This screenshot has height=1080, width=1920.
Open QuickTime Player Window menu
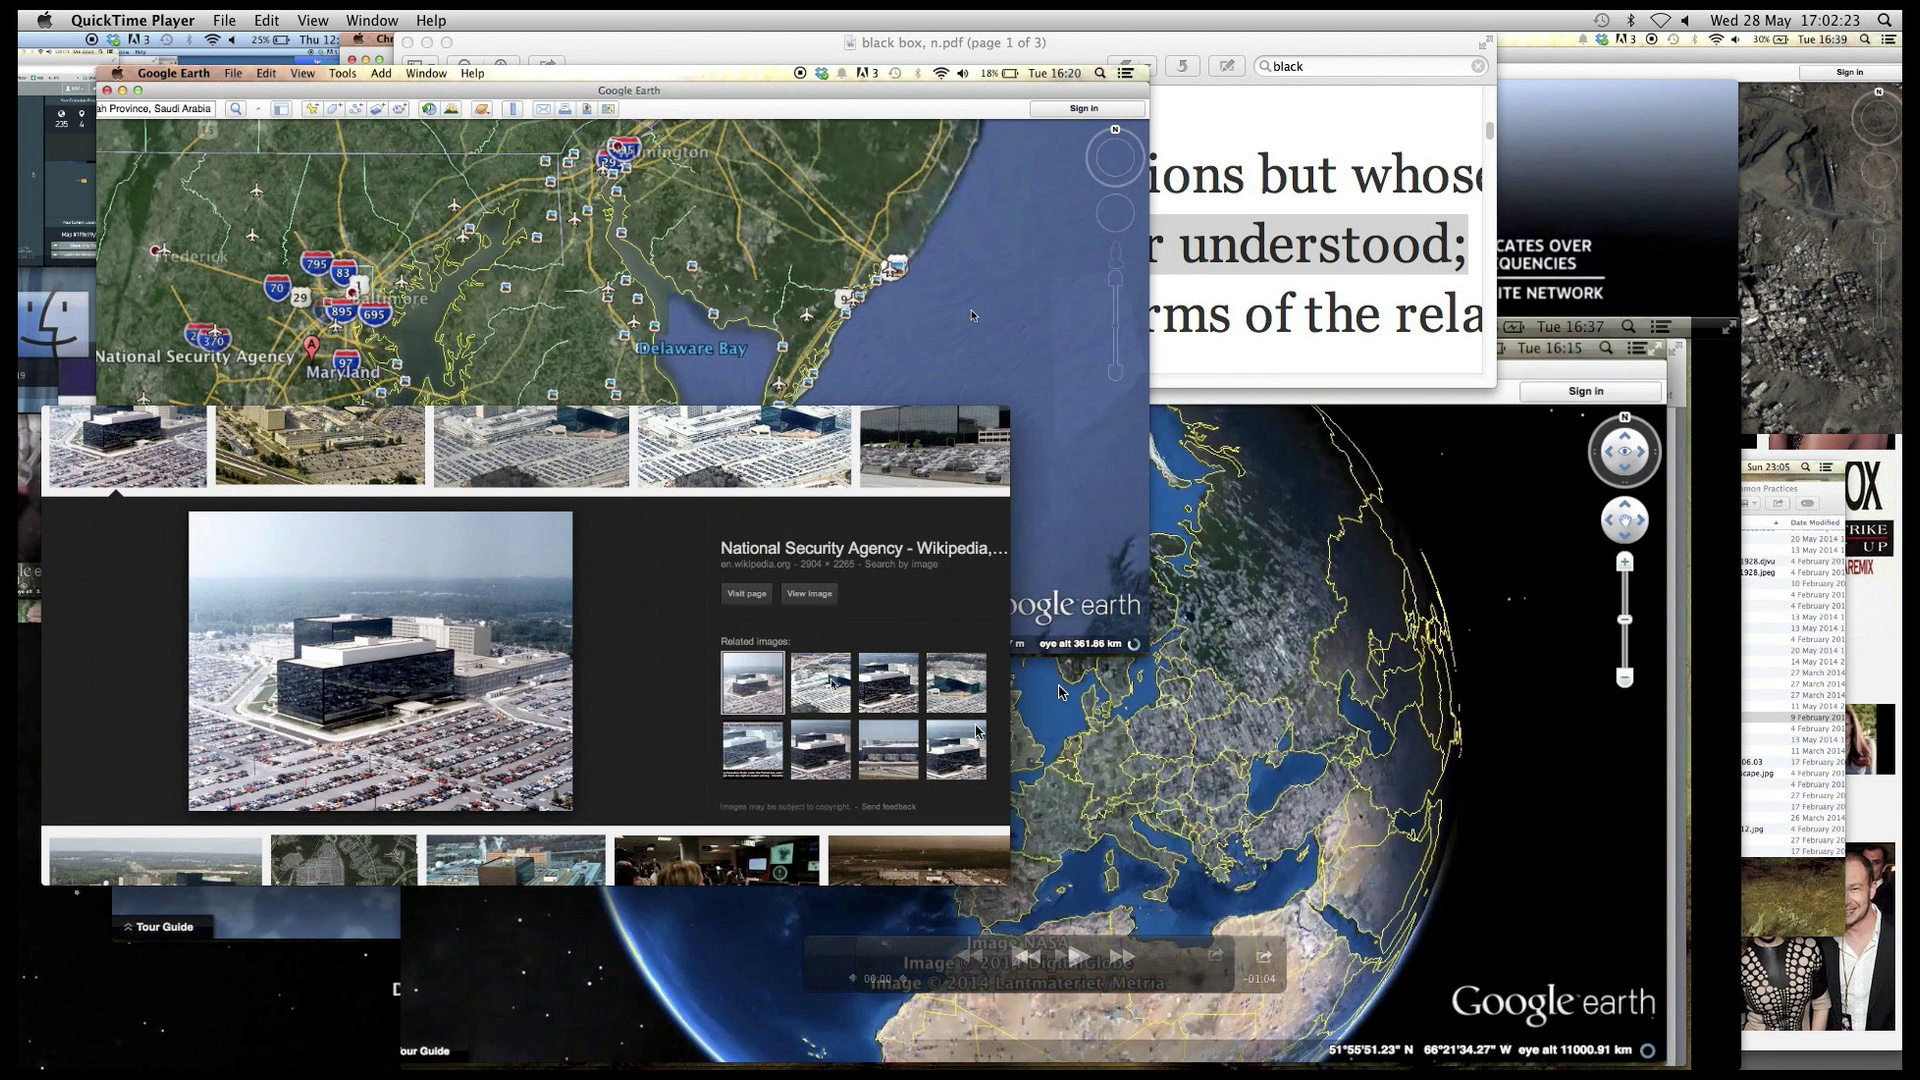pyautogui.click(x=372, y=20)
